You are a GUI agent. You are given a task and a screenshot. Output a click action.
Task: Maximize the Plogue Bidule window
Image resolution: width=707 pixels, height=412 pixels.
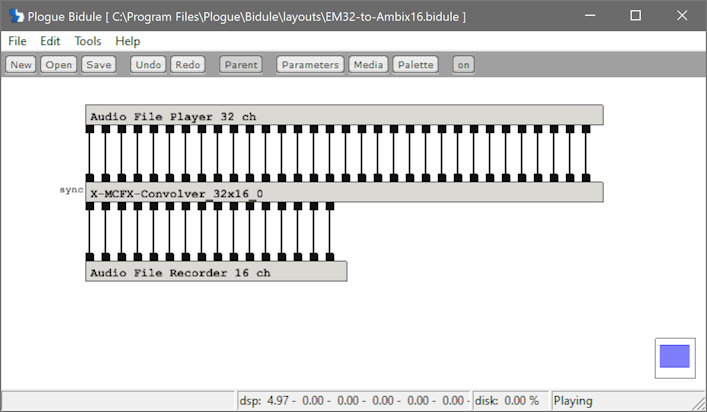pyautogui.click(x=636, y=15)
